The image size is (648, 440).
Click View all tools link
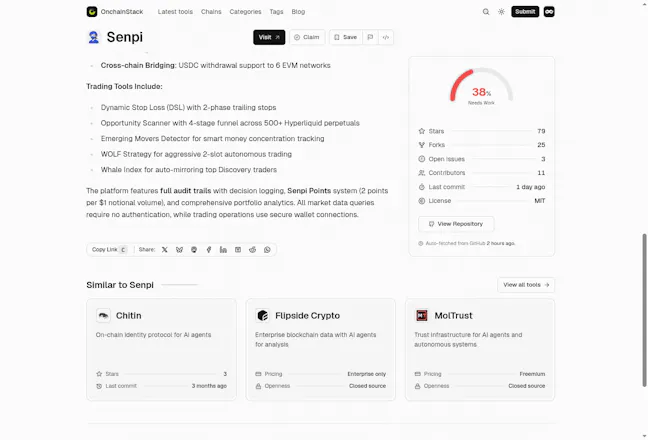[526, 285]
